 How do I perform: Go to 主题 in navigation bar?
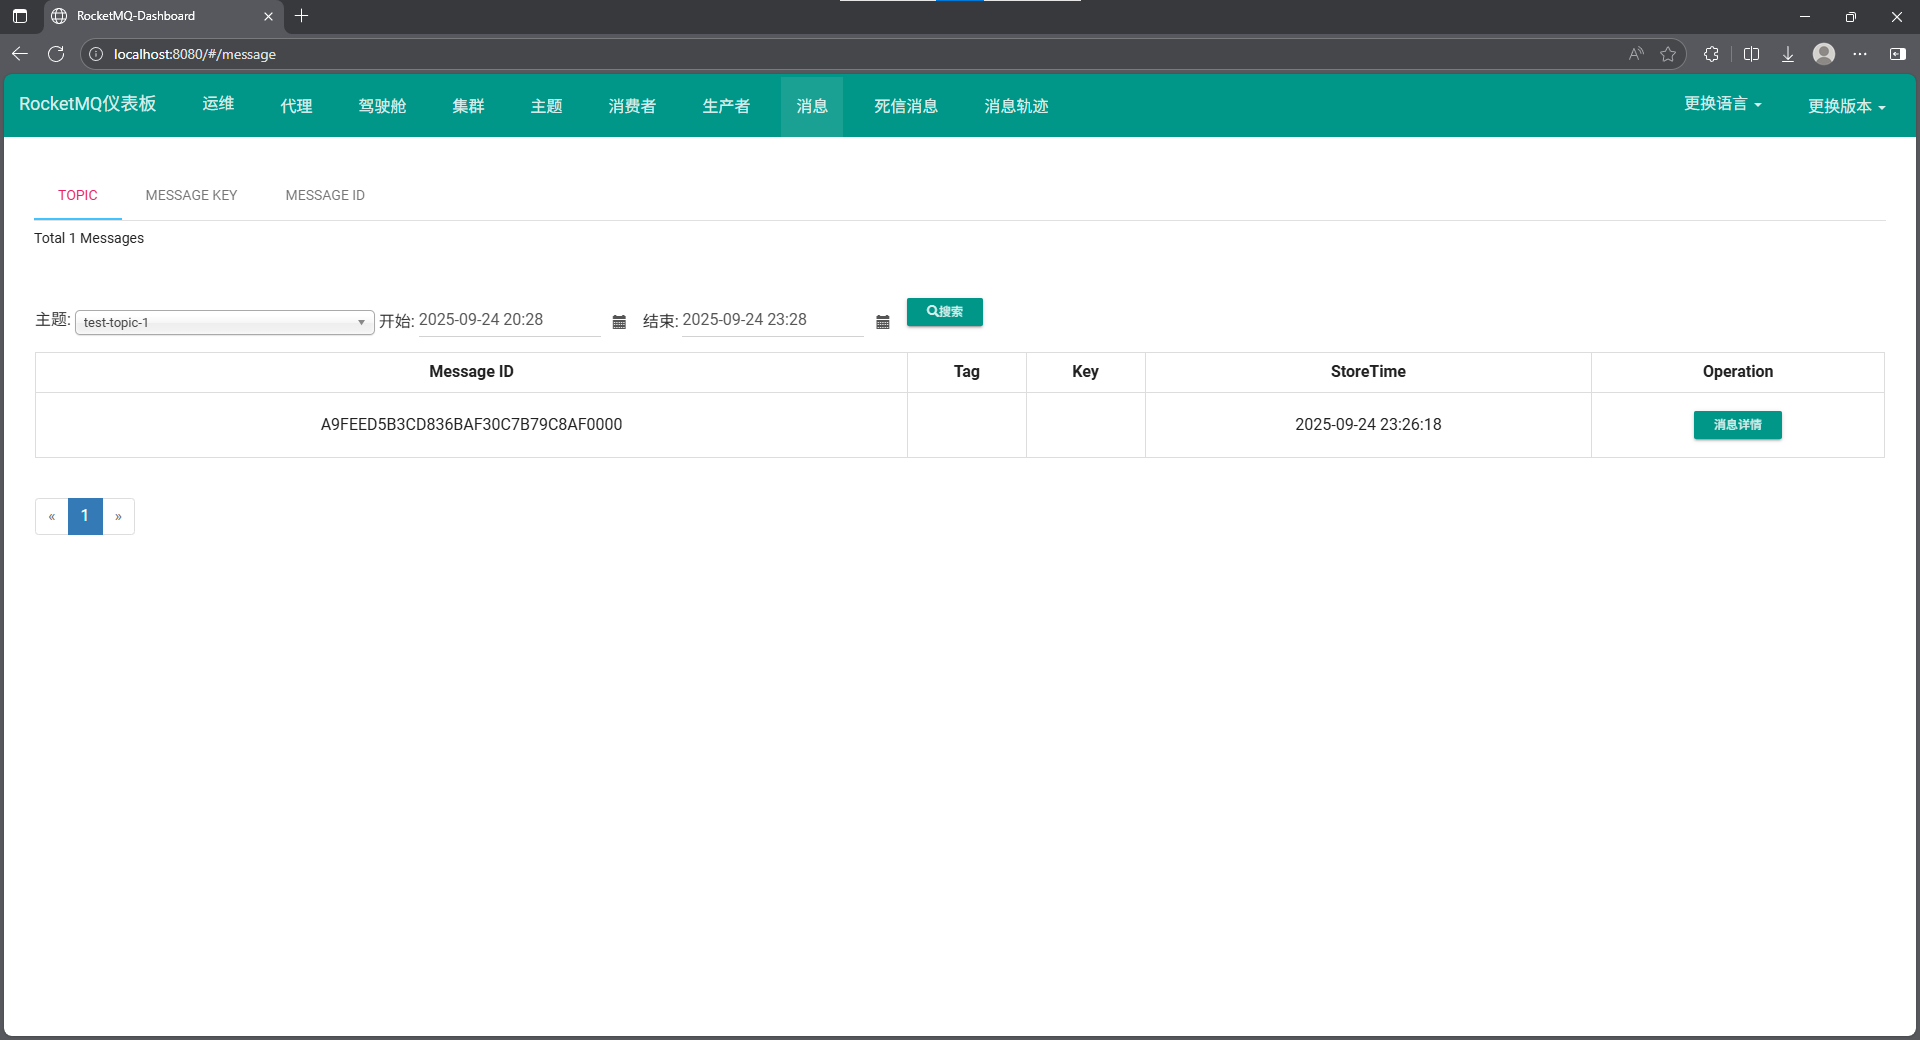coord(546,106)
